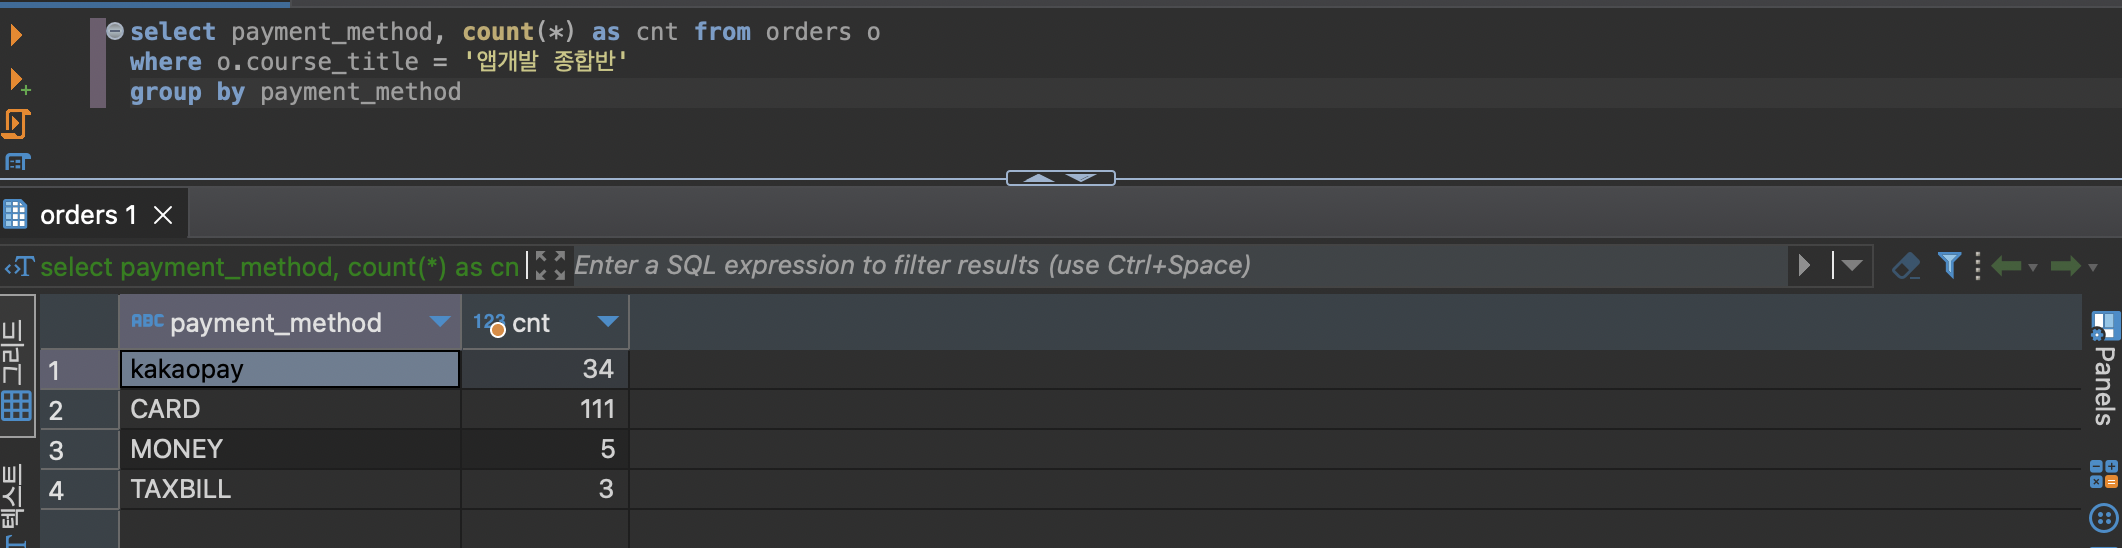Toggle the Panels side button
This screenshot has height=548, width=2122.
pos(2104,370)
